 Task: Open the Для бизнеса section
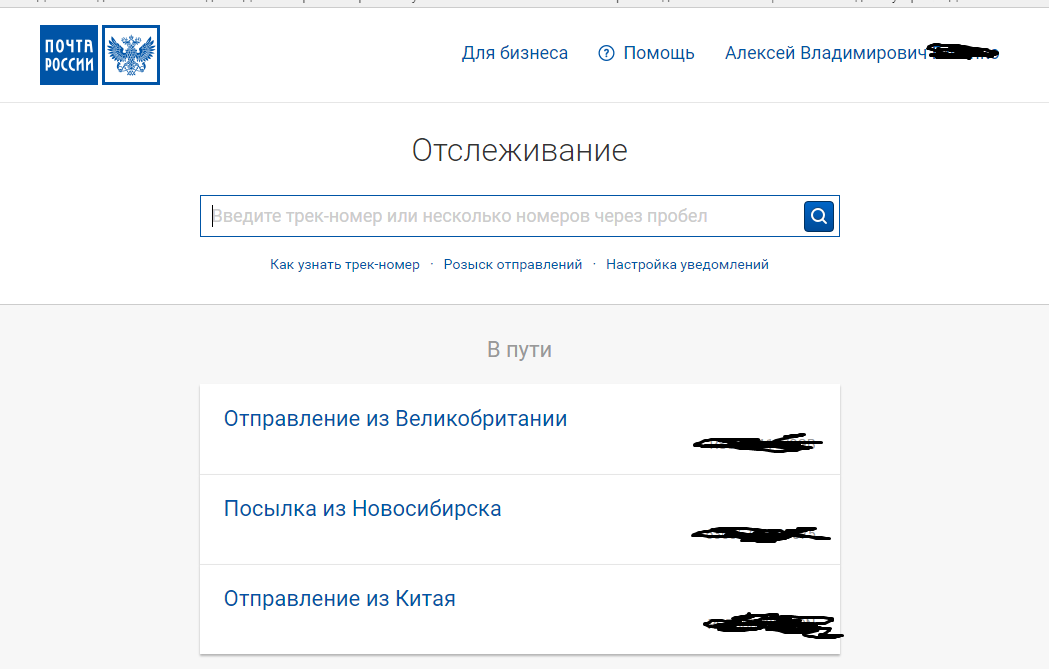(x=514, y=53)
